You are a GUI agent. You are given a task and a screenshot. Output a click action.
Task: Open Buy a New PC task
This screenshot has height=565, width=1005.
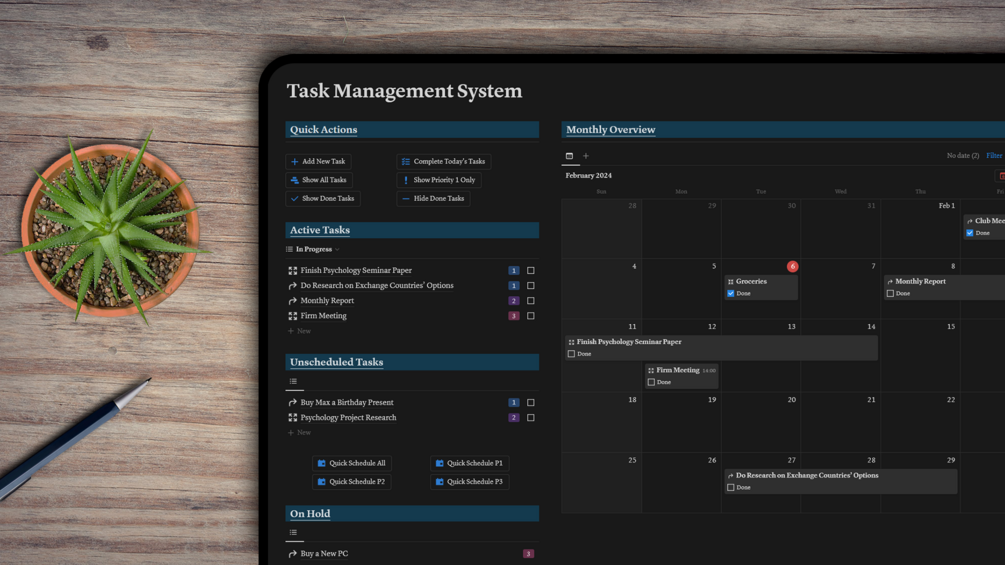click(324, 553)
